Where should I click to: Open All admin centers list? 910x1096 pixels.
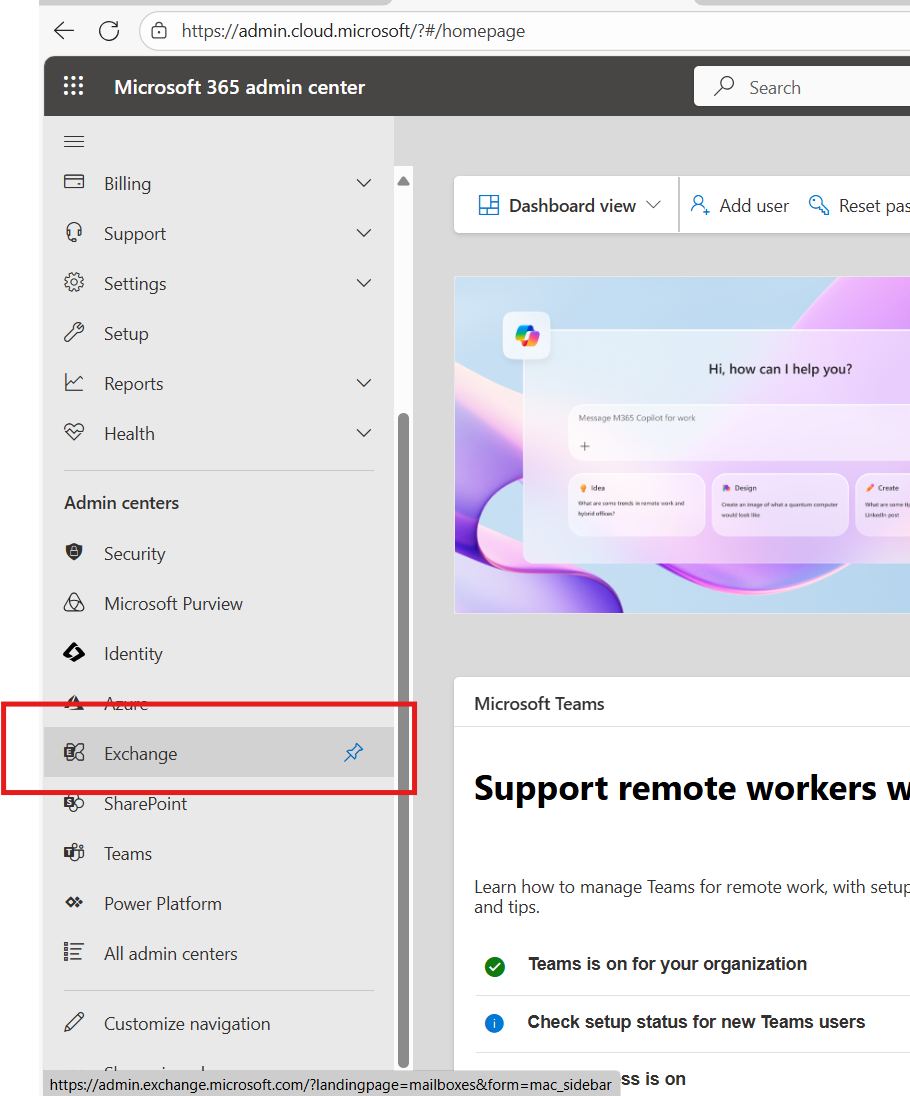point(170,954)
